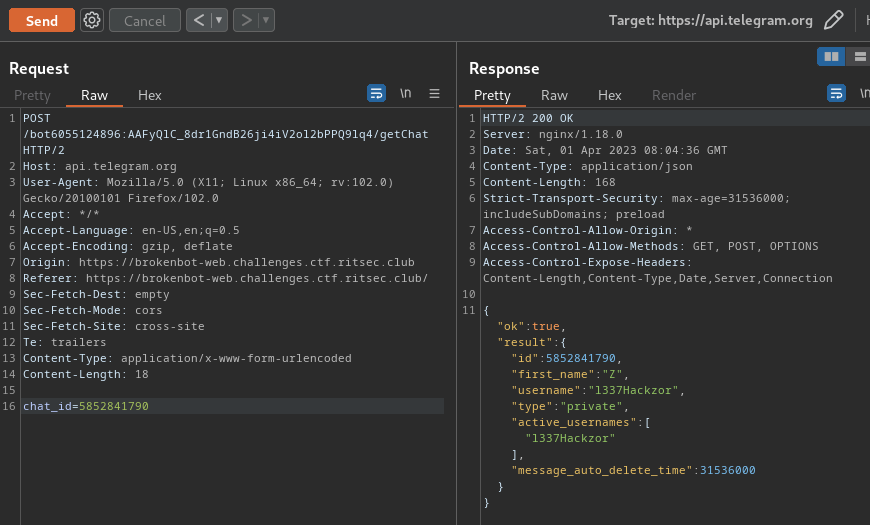Switch Request view to Pretty tab
Screen dimensions: 870x525
(32, 95)
